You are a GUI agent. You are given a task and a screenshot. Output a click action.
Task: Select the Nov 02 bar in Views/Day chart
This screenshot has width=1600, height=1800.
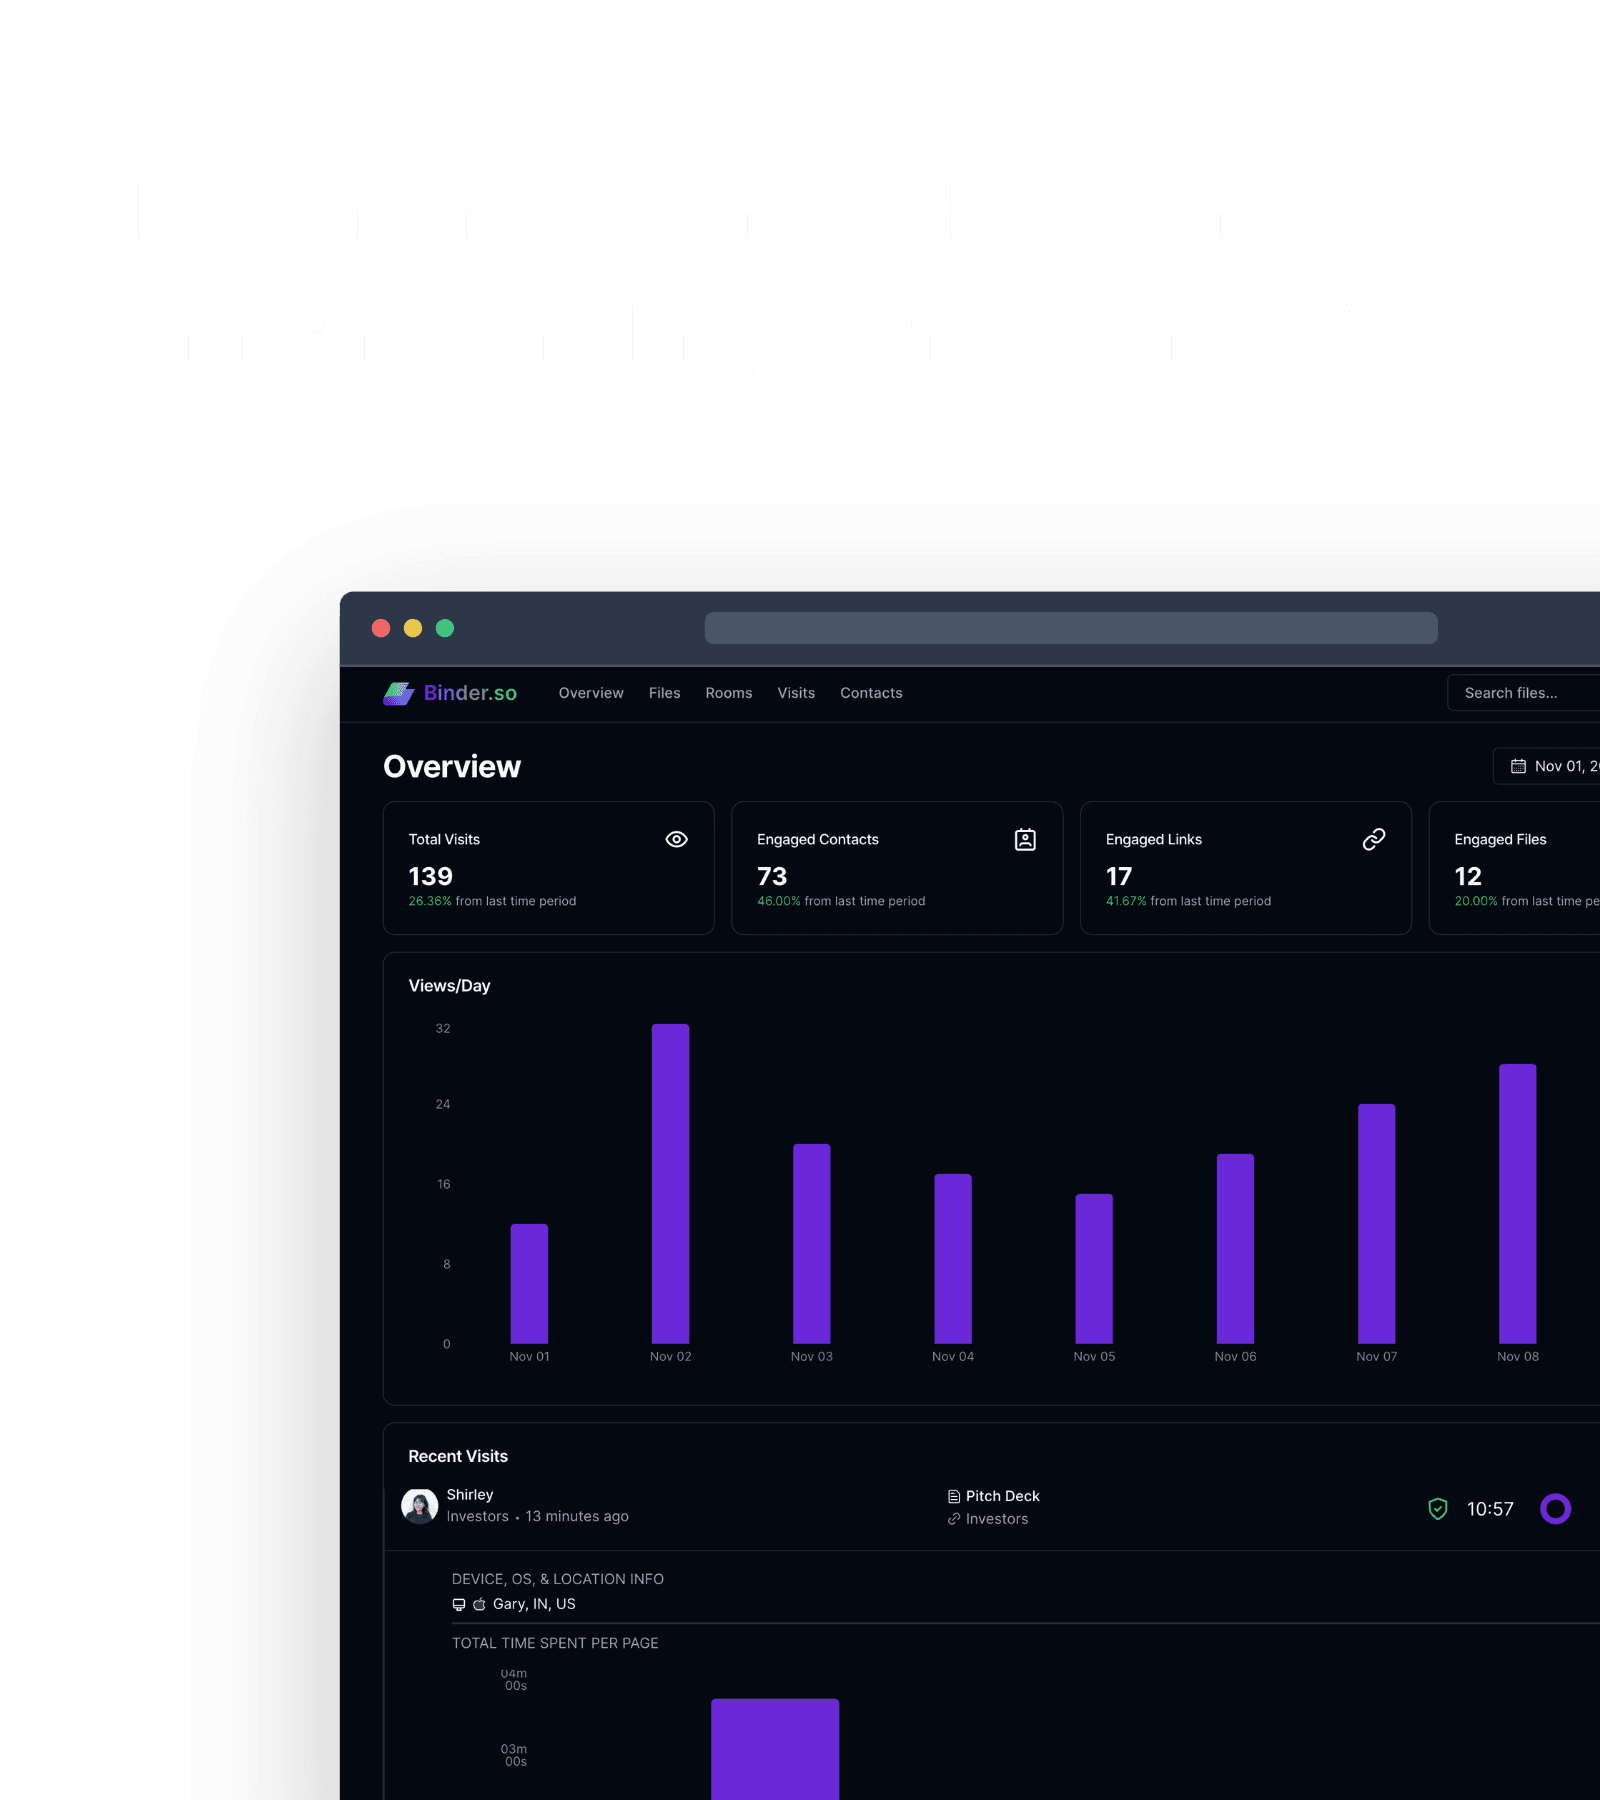coord(670,1183)
